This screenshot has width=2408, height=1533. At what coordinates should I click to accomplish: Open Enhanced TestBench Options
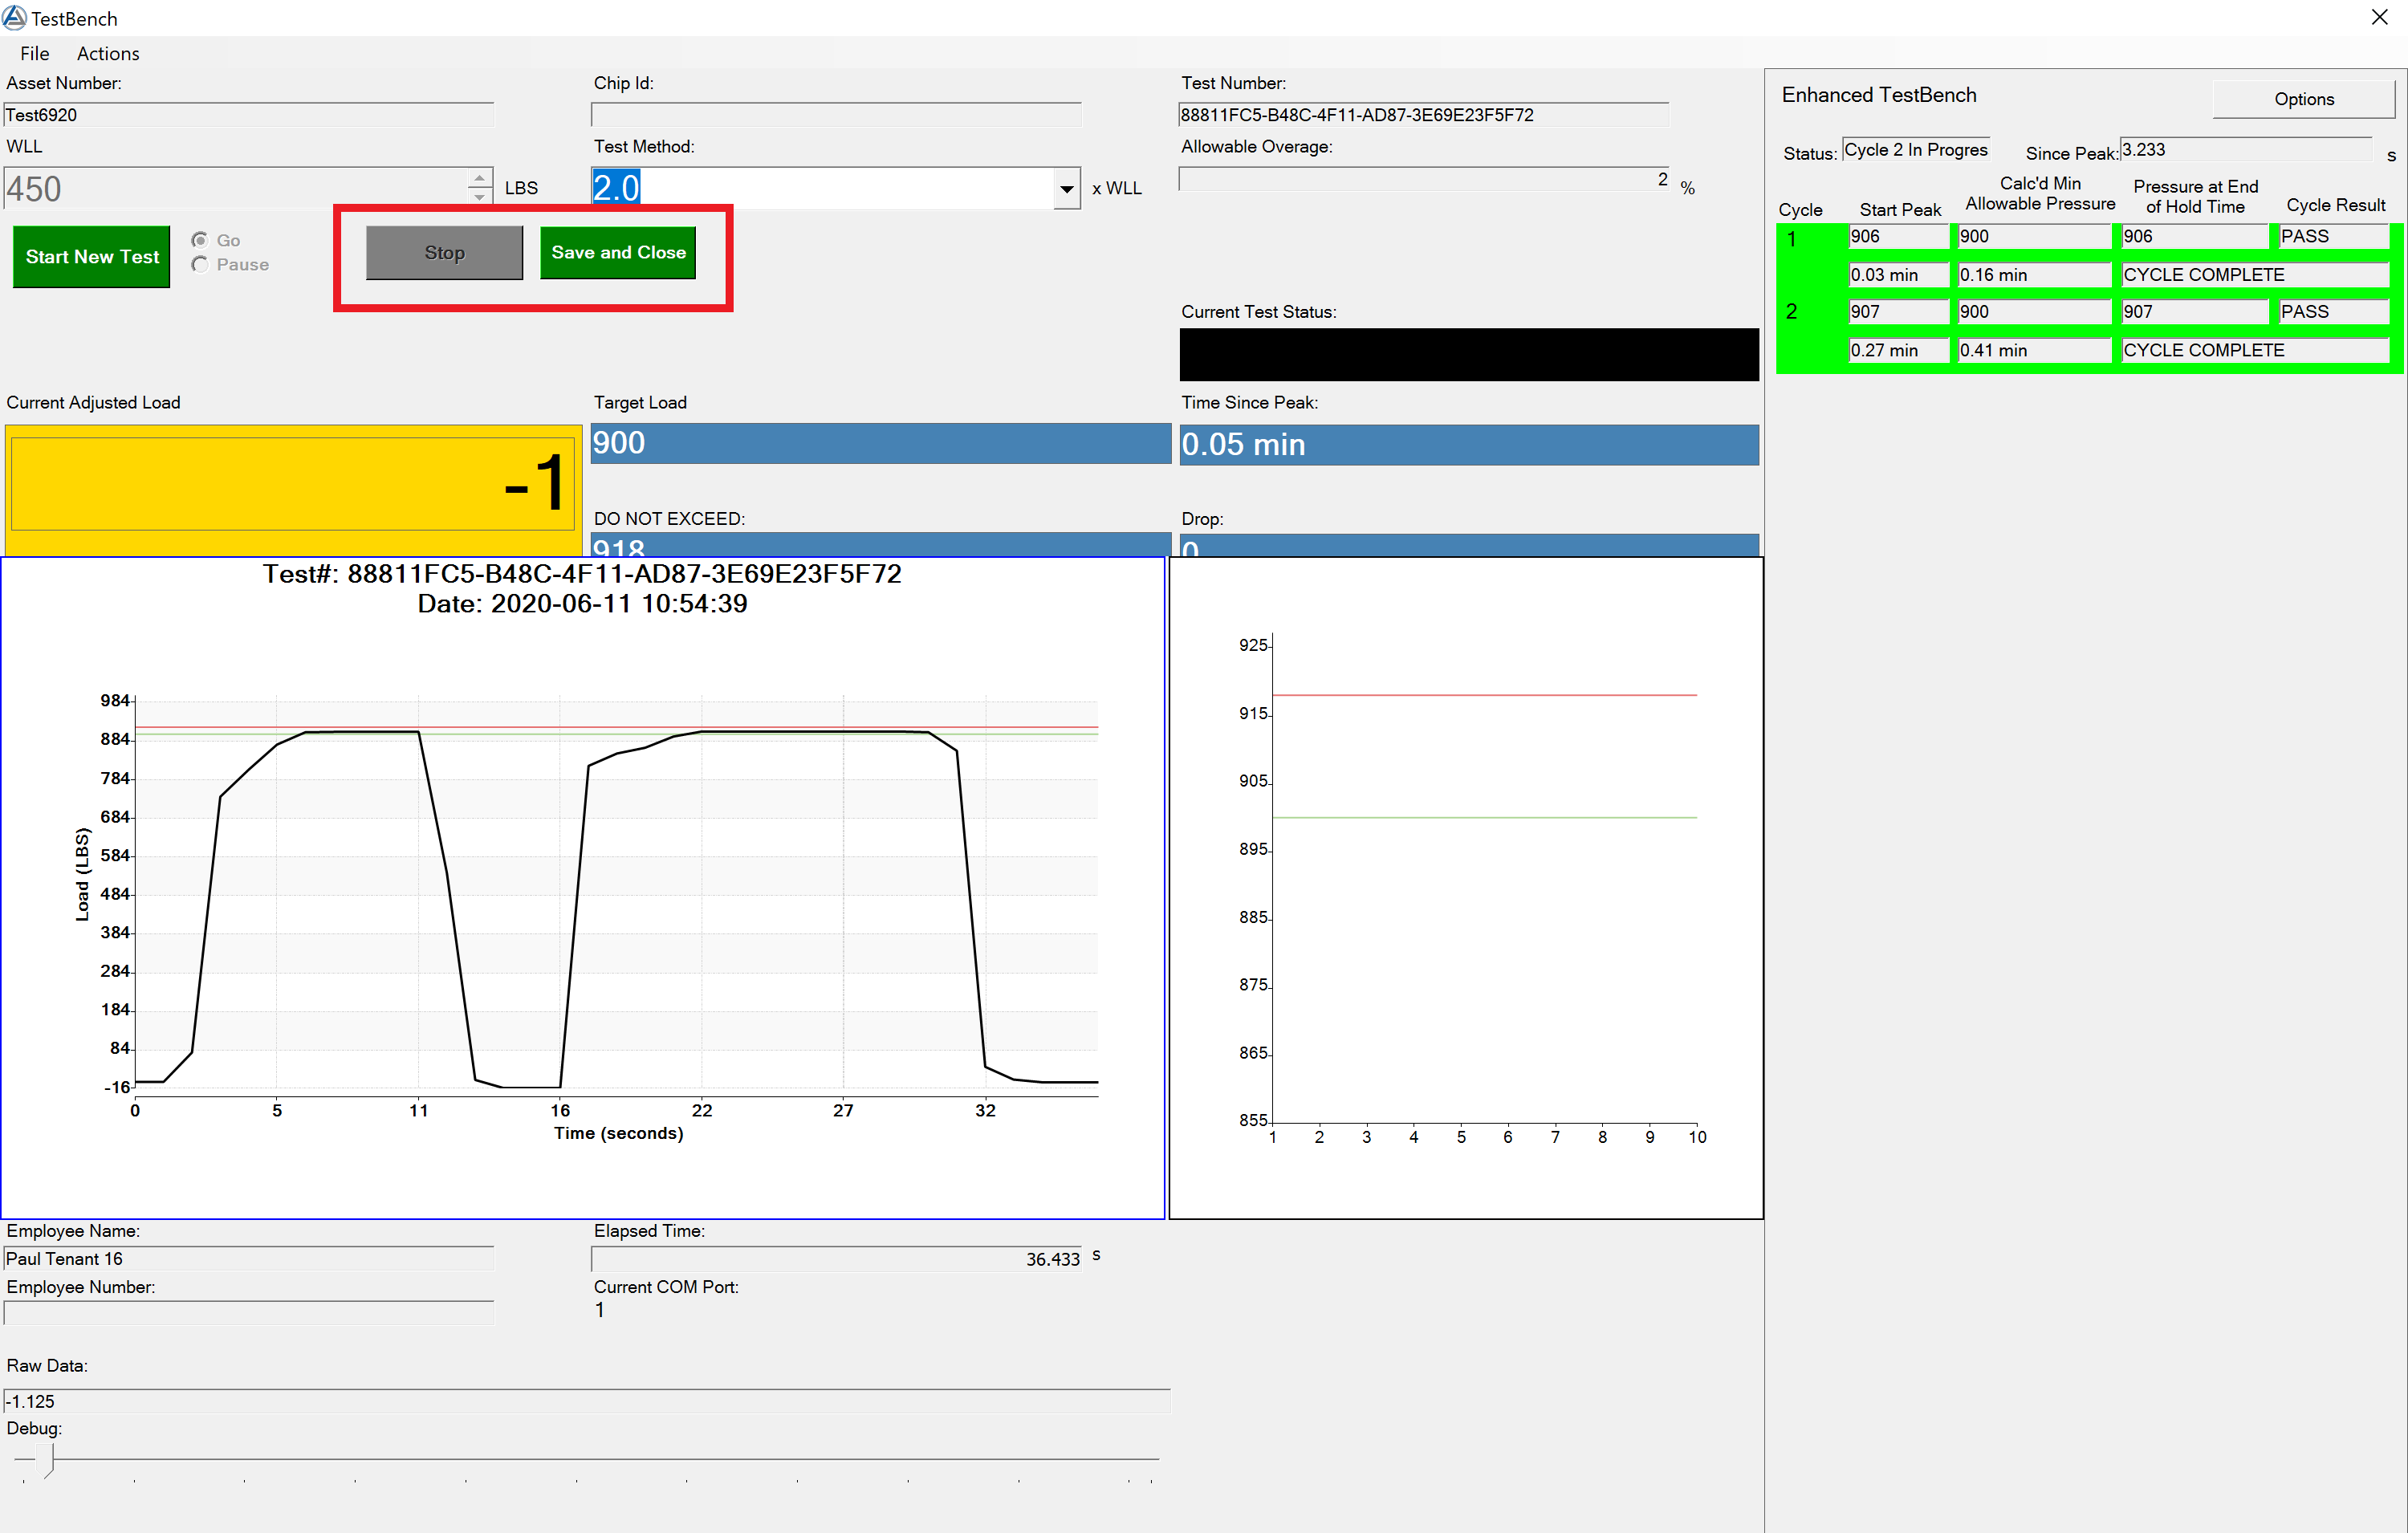(2303, 99)
